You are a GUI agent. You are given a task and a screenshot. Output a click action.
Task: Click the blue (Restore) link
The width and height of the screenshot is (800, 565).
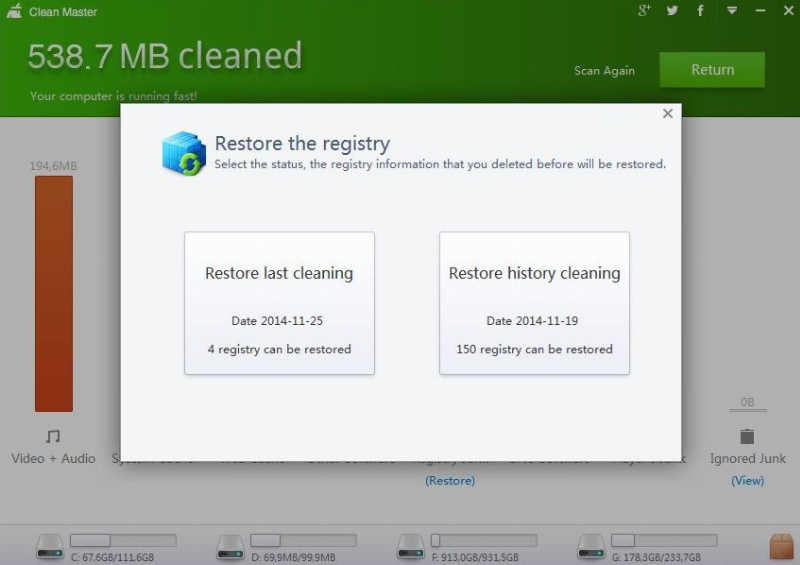[450, 481]
